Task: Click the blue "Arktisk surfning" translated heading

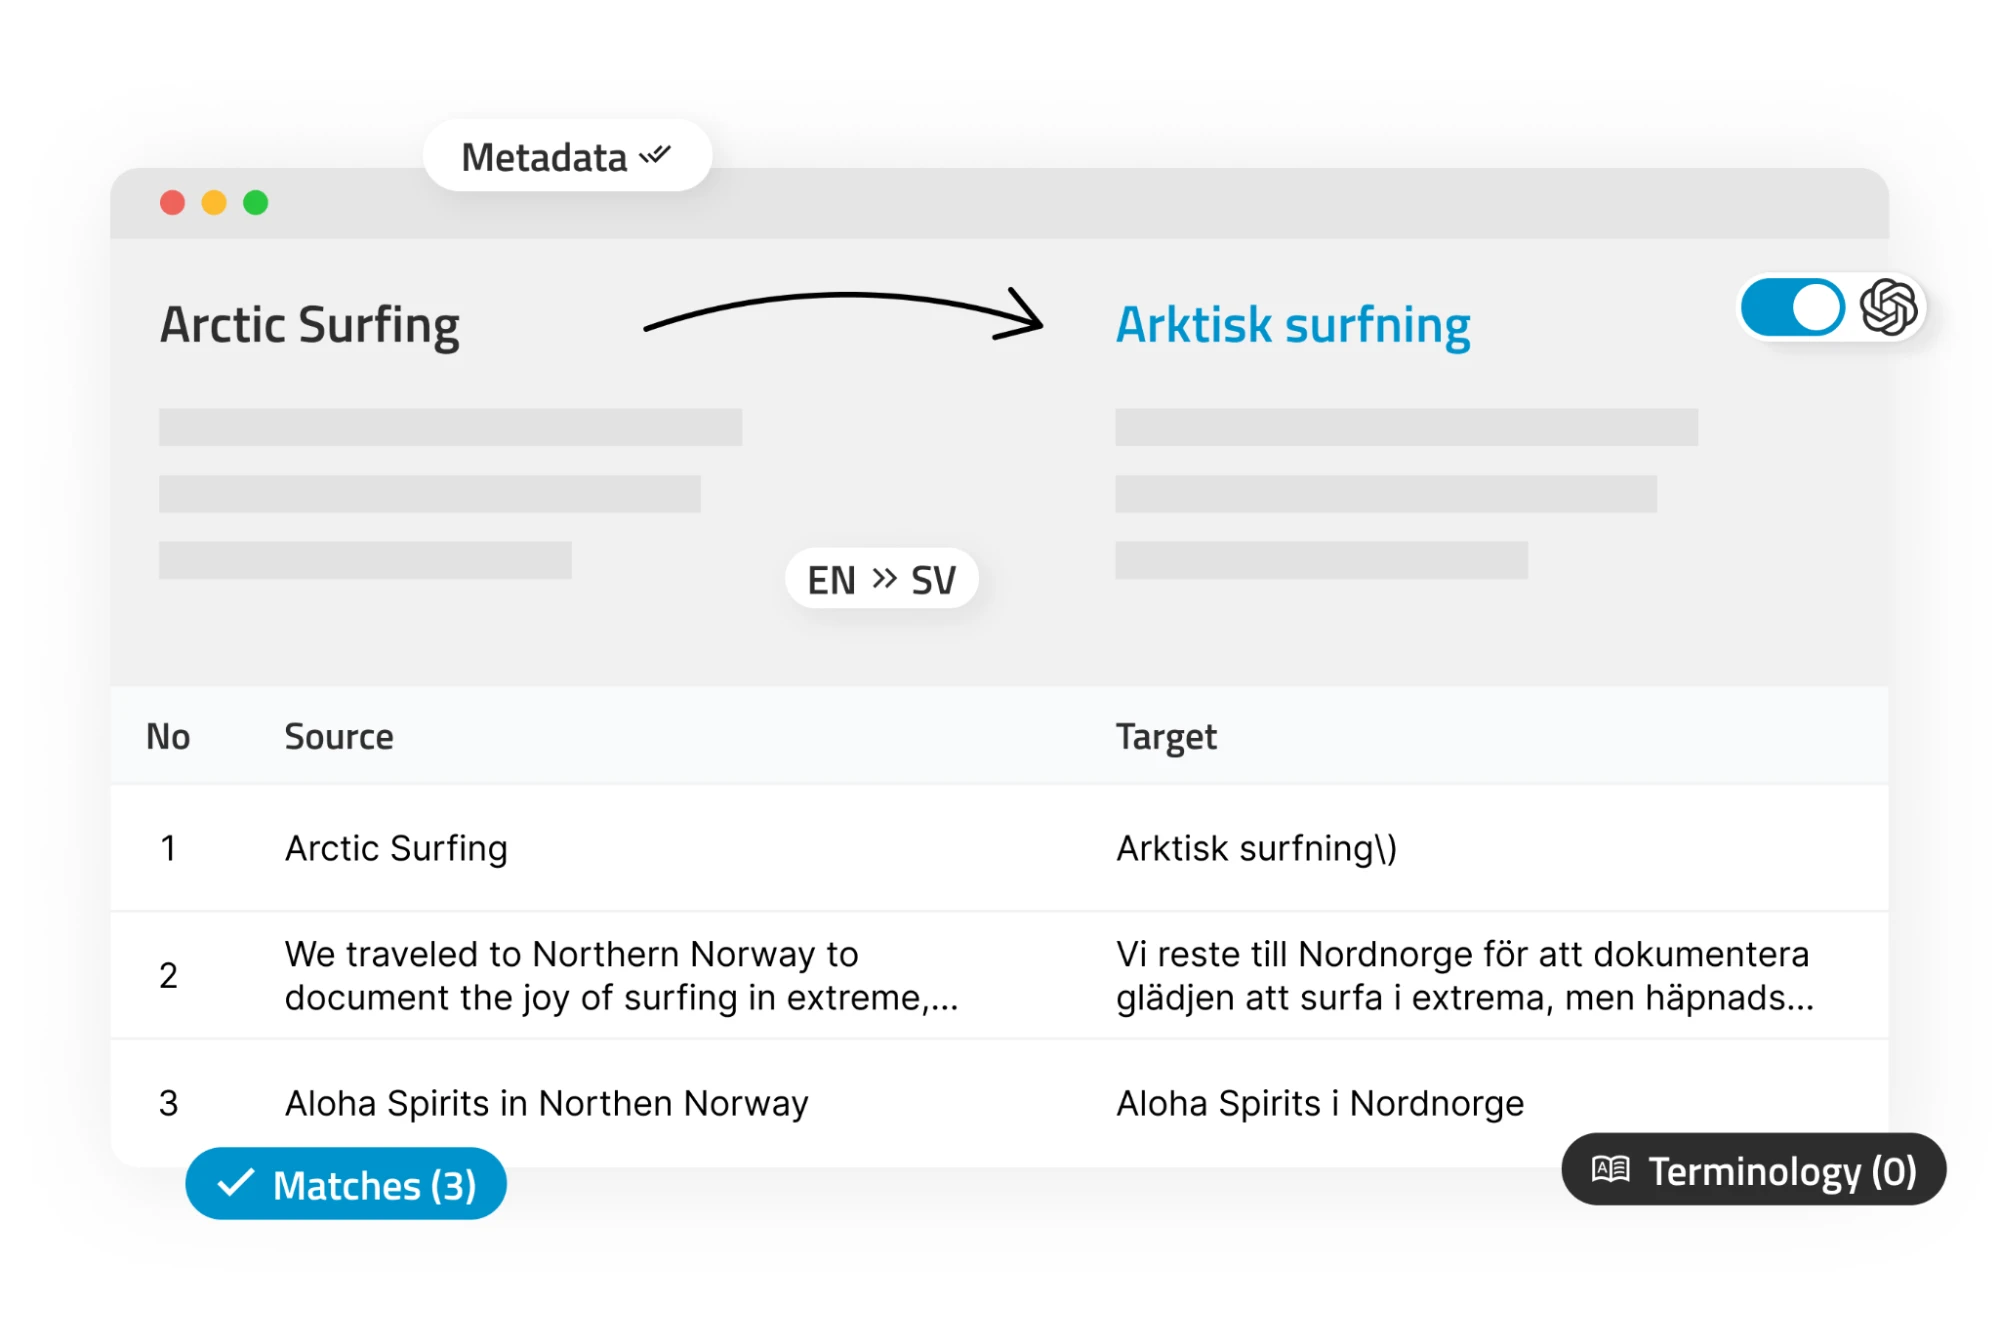Action: (1293, 325)
